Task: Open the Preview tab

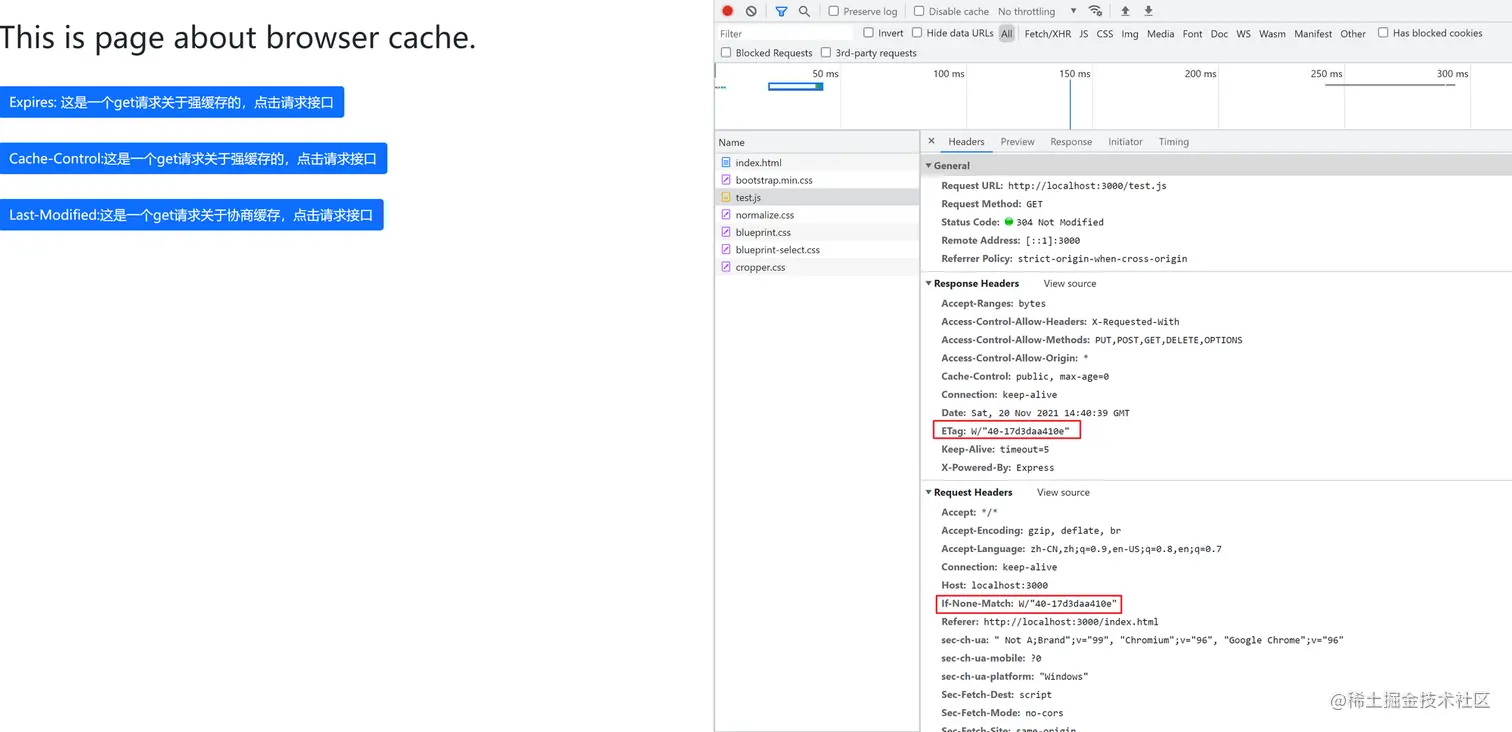Action: [x=1018, y=142]
